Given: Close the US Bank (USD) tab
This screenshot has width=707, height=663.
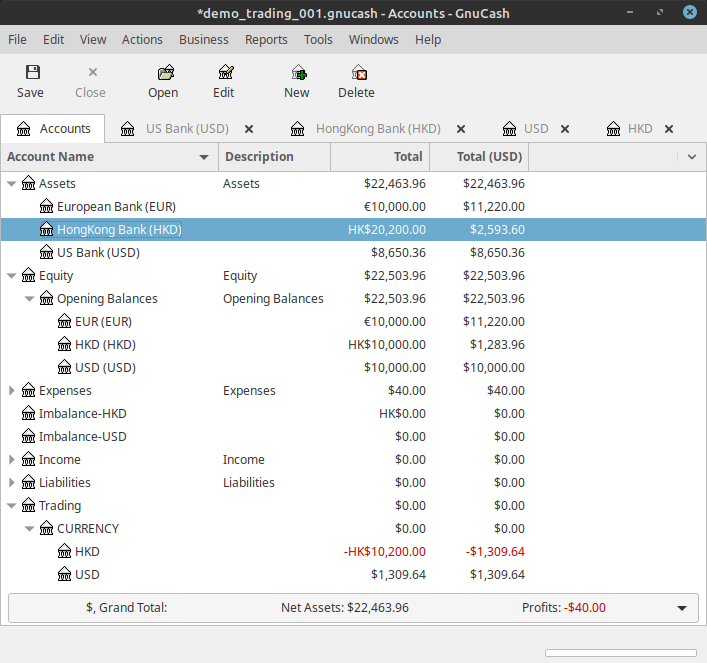Looking at the screenshot, I should coord(249,129).
